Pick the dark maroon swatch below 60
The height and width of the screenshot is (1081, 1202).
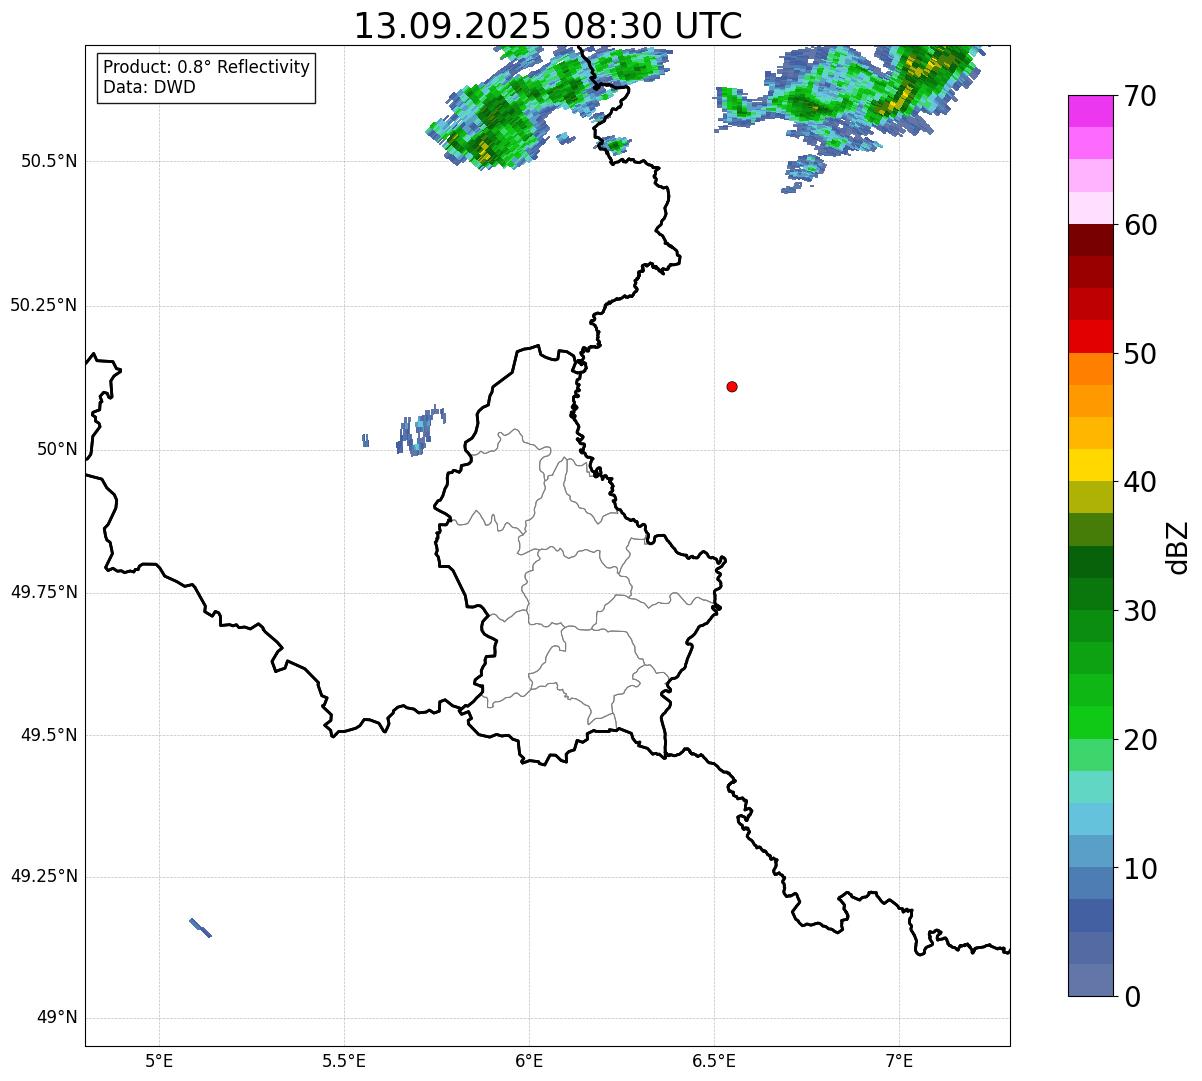(1091, 241)
